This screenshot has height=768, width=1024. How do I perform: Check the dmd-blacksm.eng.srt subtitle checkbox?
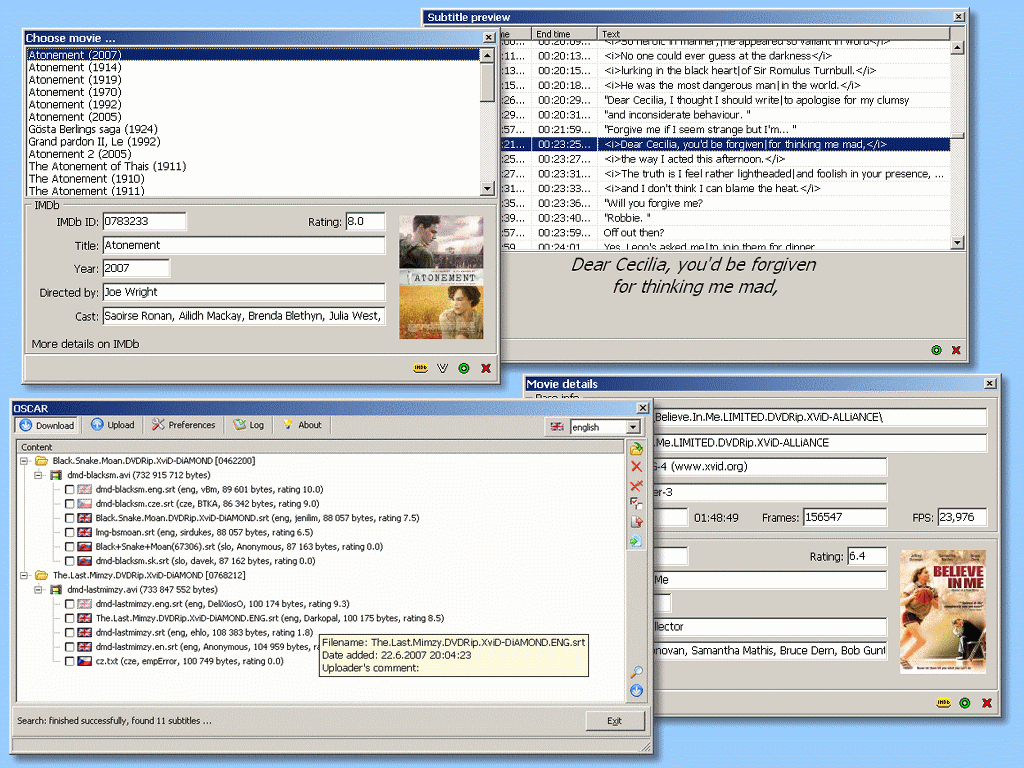coord(69,489)
